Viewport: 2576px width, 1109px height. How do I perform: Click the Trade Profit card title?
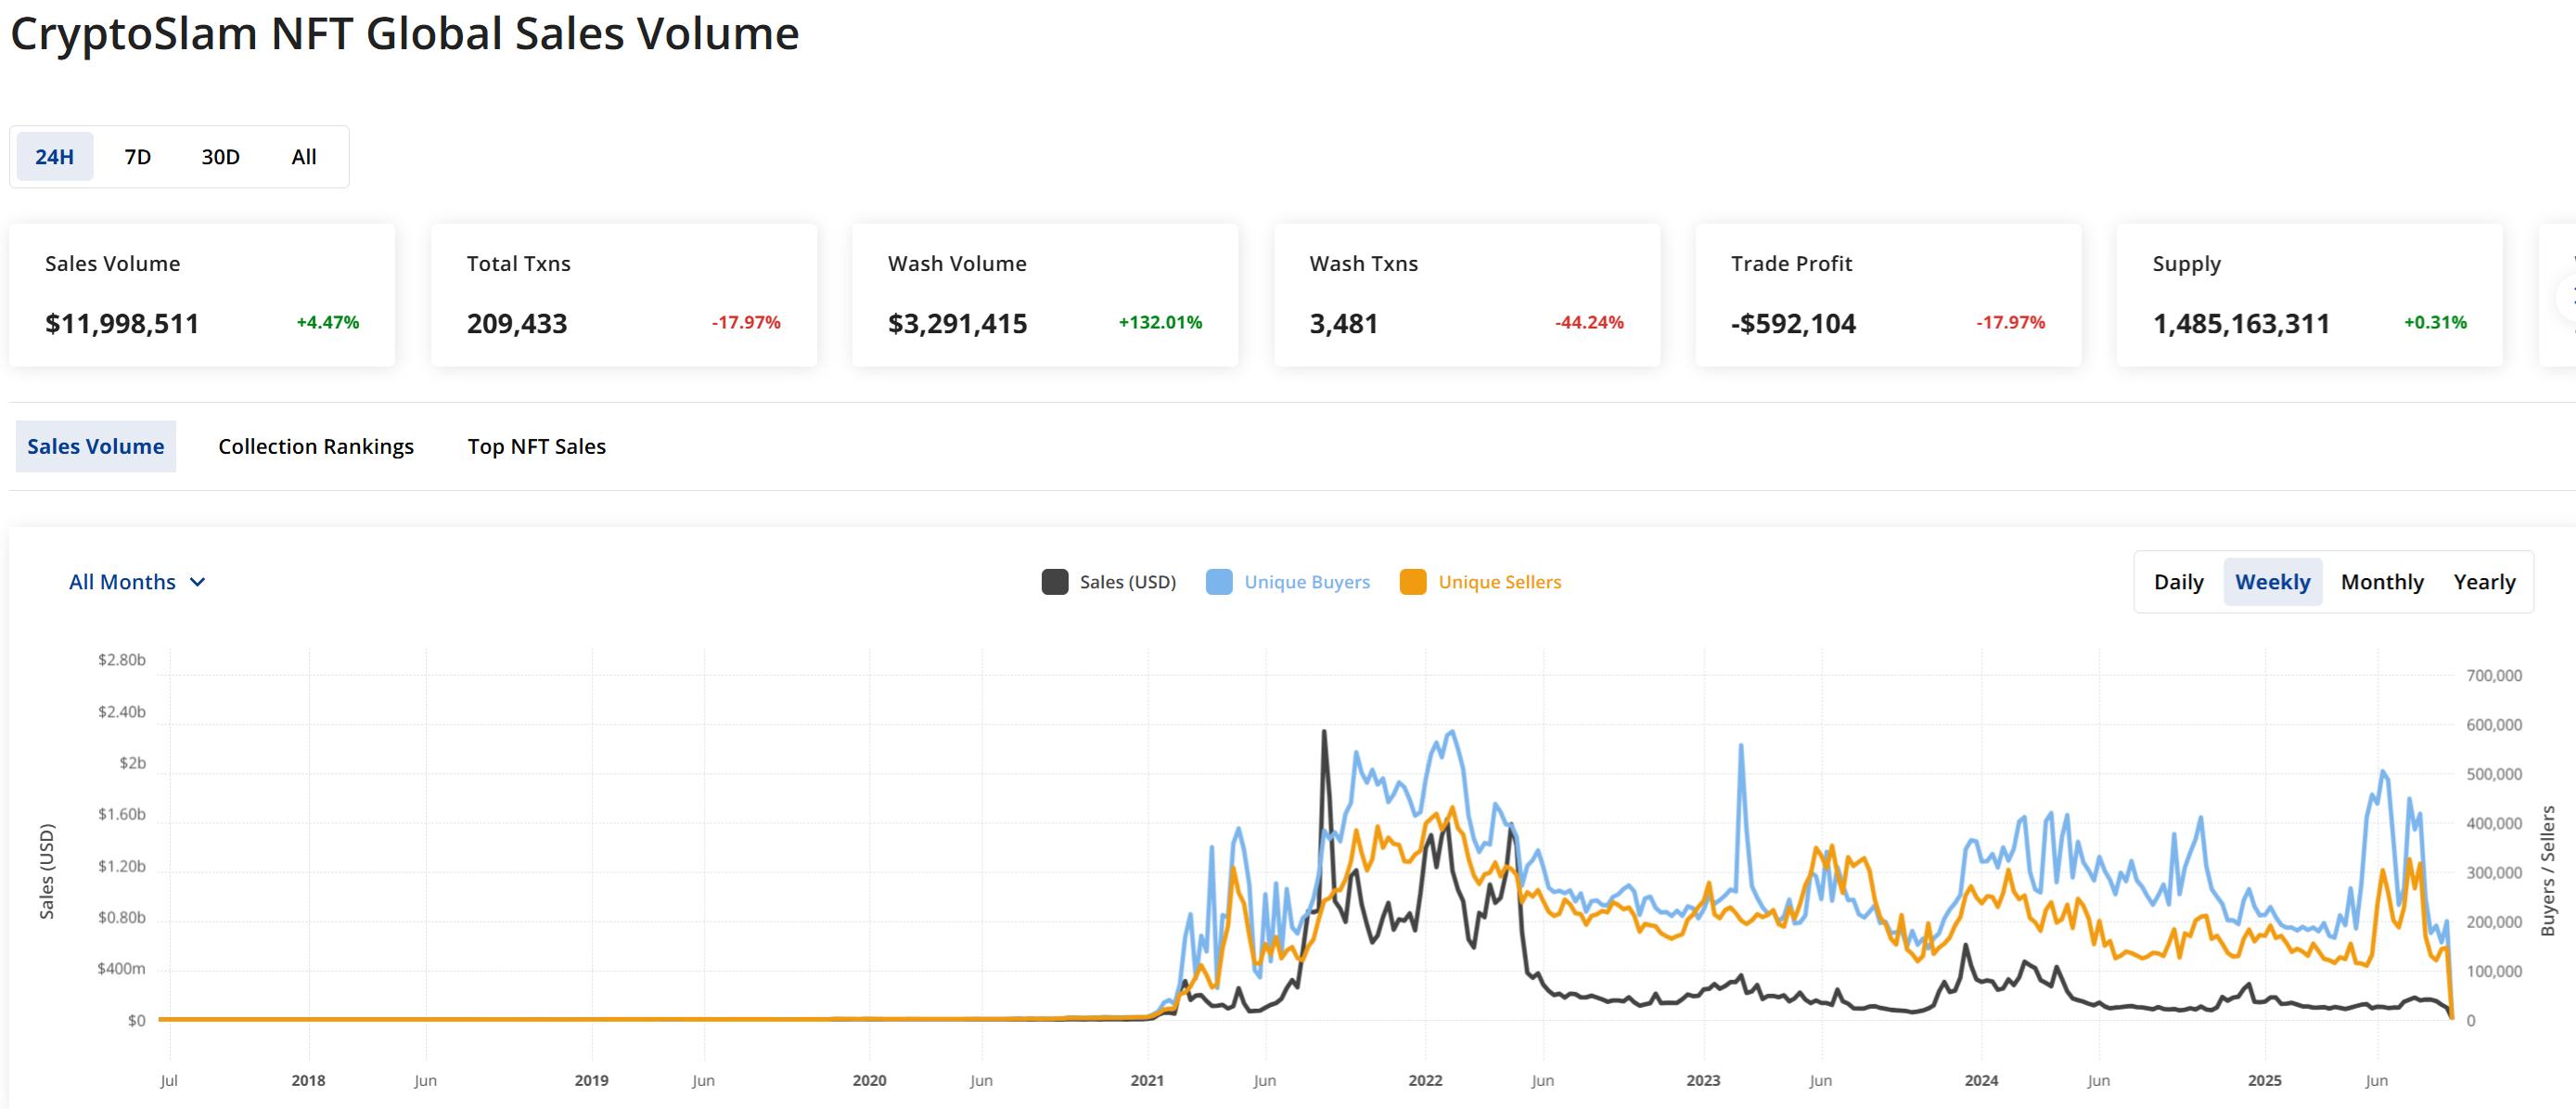(1792, 264)
